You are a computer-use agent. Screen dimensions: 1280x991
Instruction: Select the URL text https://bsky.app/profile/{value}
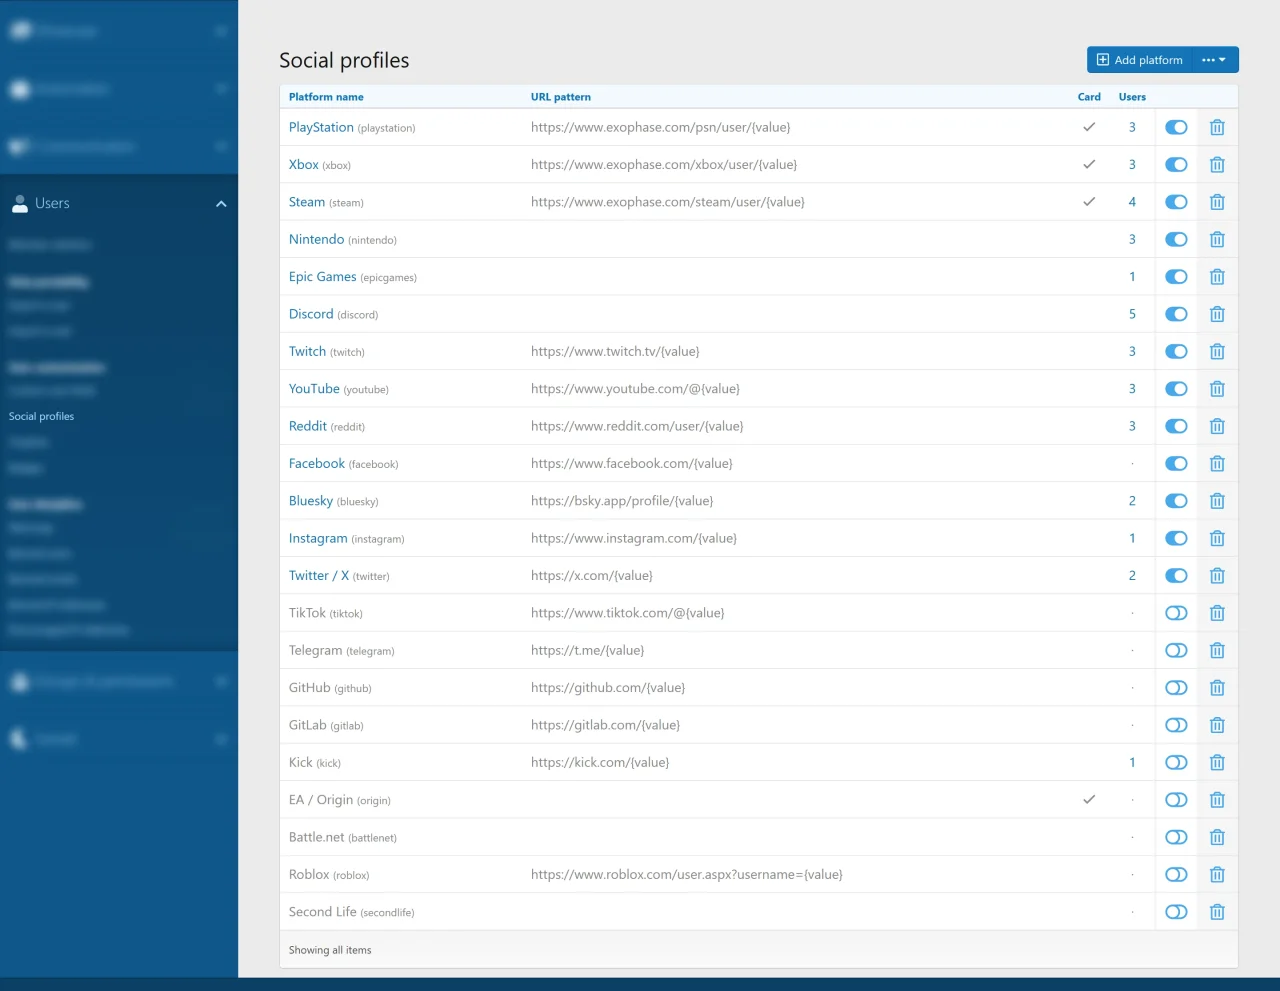click(x=622, y=501)
